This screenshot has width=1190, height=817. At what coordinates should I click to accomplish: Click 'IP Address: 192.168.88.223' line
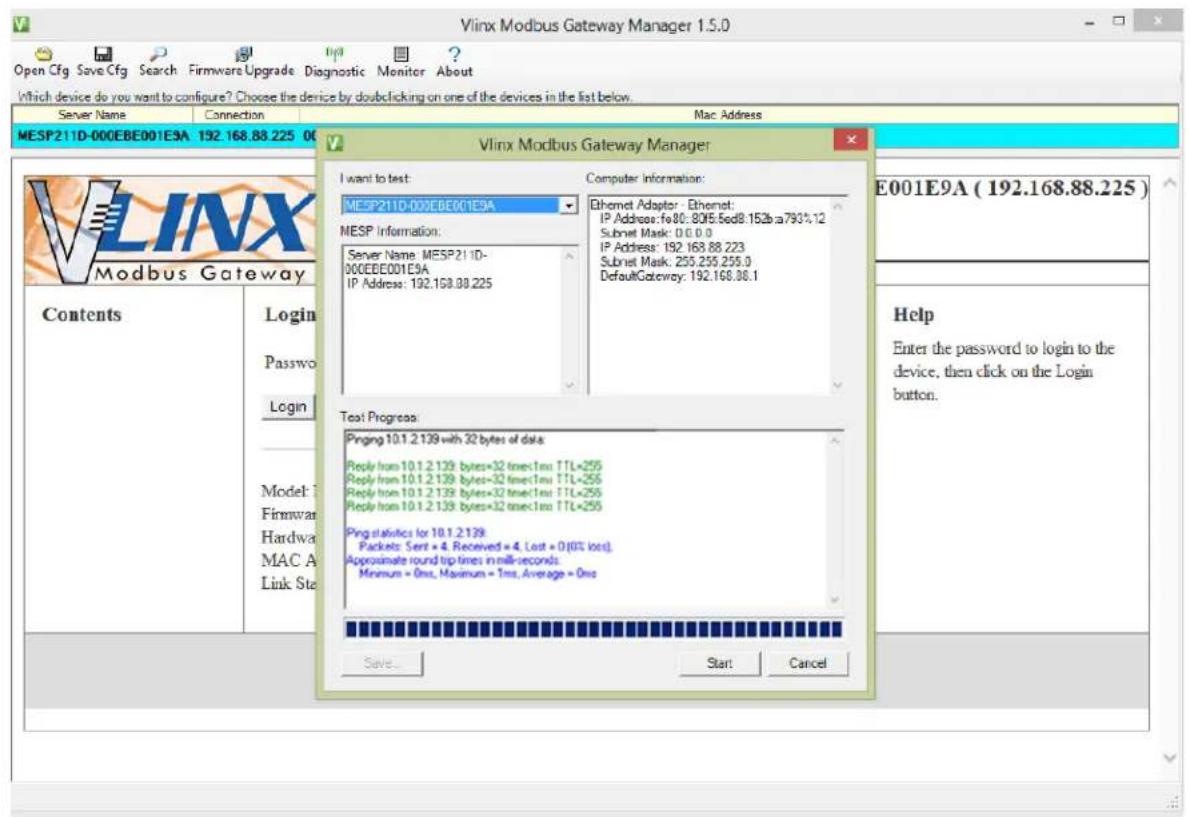(x=672, y=247)
